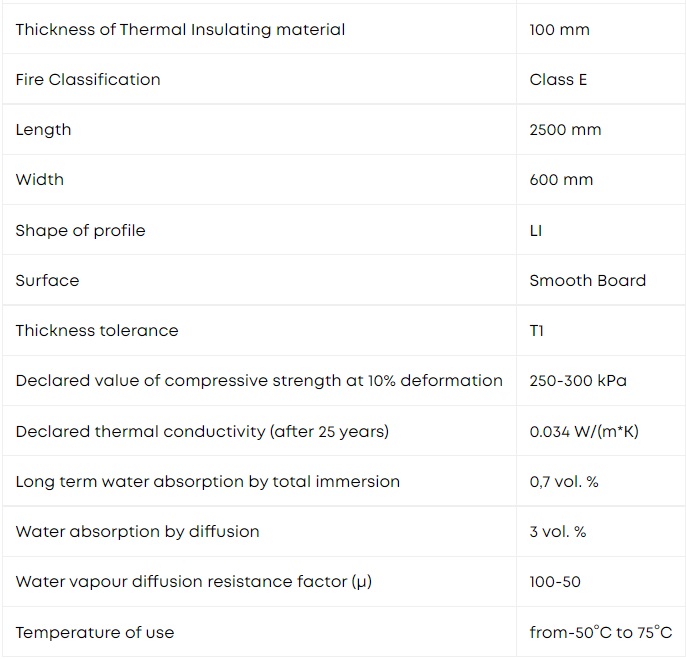The height and width of the screenshot is (659, 686).
Task: Select the compressive strength at 10% deformation label
Action: tap(259, 381)
